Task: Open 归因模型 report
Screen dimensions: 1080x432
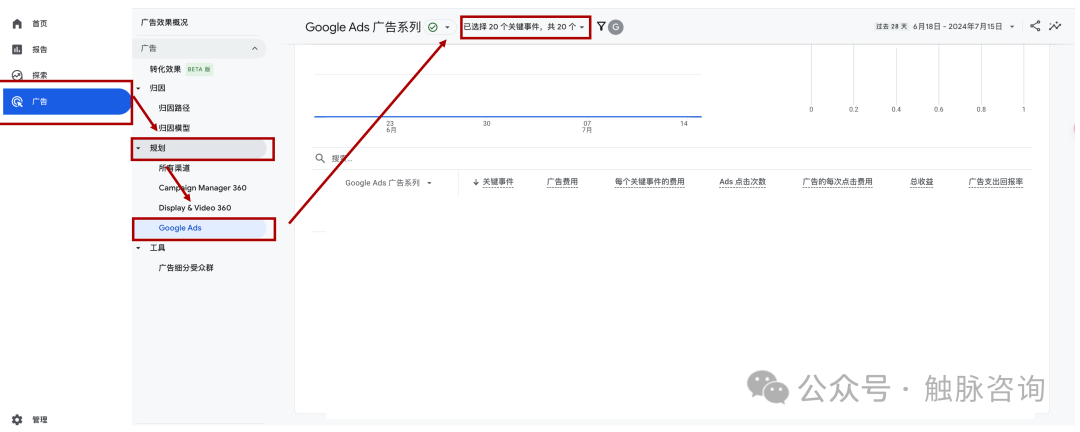Action: [174, 128]
